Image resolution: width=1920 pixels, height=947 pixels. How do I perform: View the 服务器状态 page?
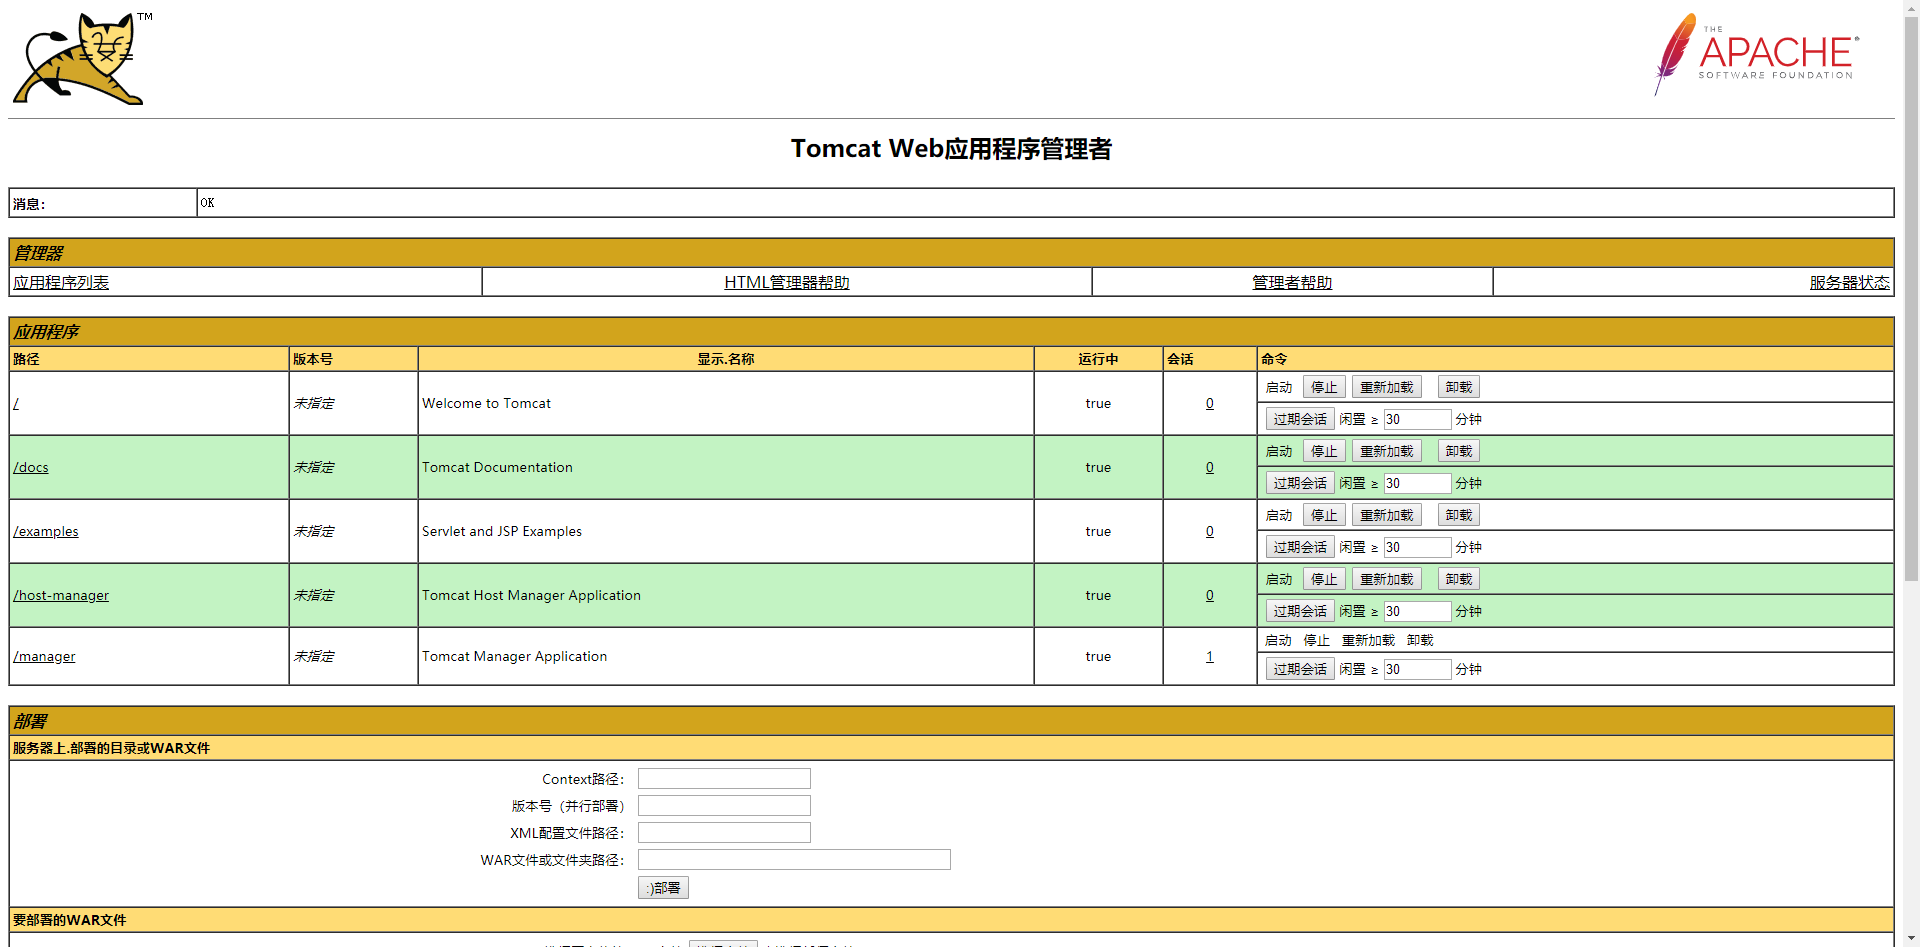pyautogui.click(x=1848, y=282)
